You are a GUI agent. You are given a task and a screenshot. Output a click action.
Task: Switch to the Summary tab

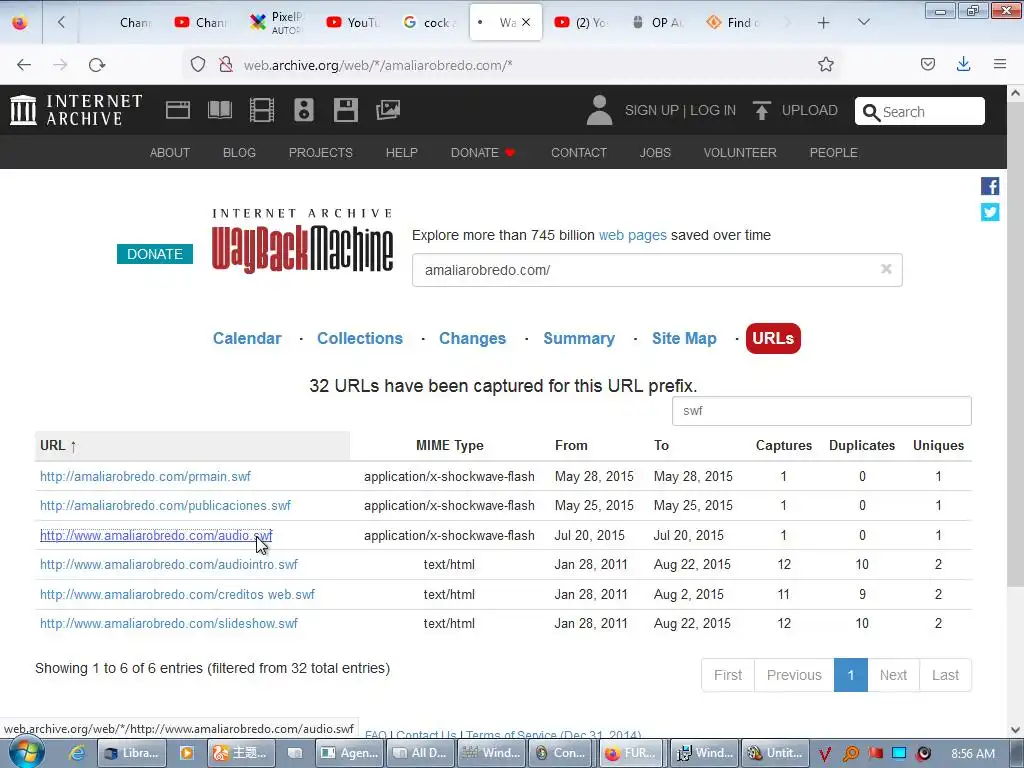coord(579,338)
